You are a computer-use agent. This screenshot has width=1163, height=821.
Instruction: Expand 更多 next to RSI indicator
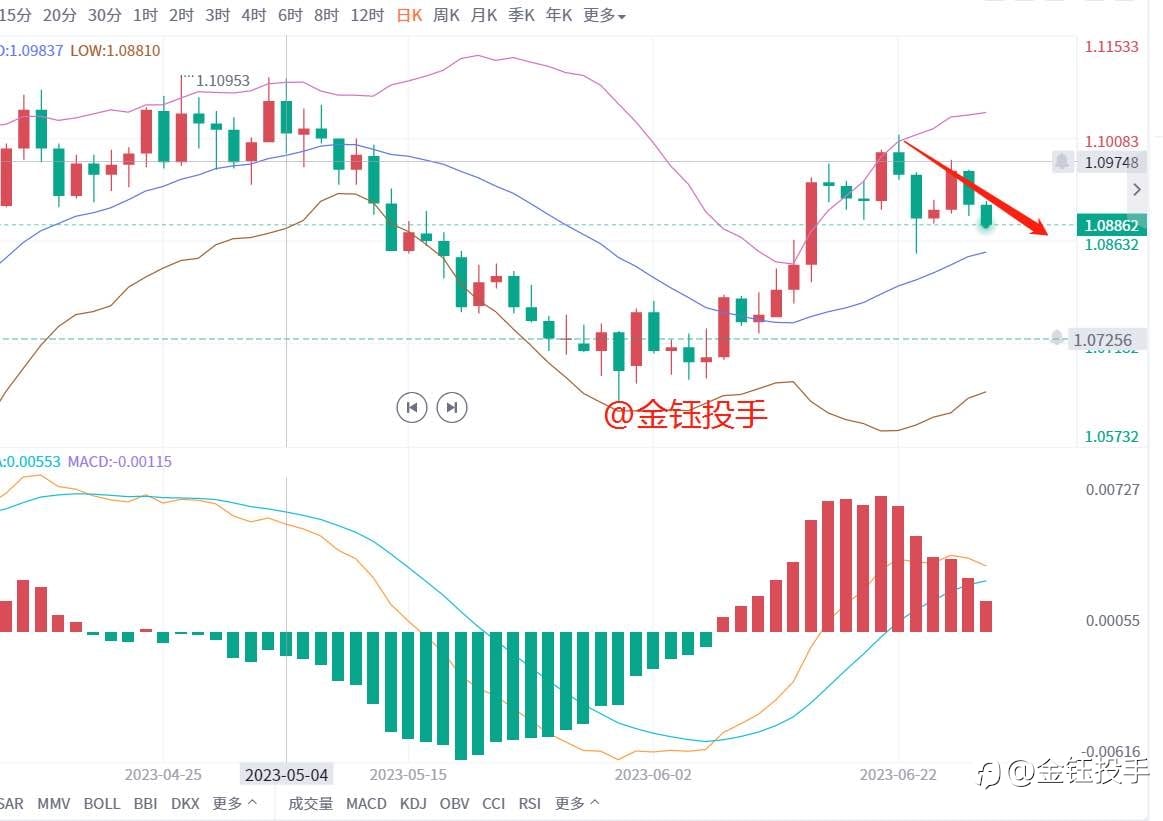[576, 803]
